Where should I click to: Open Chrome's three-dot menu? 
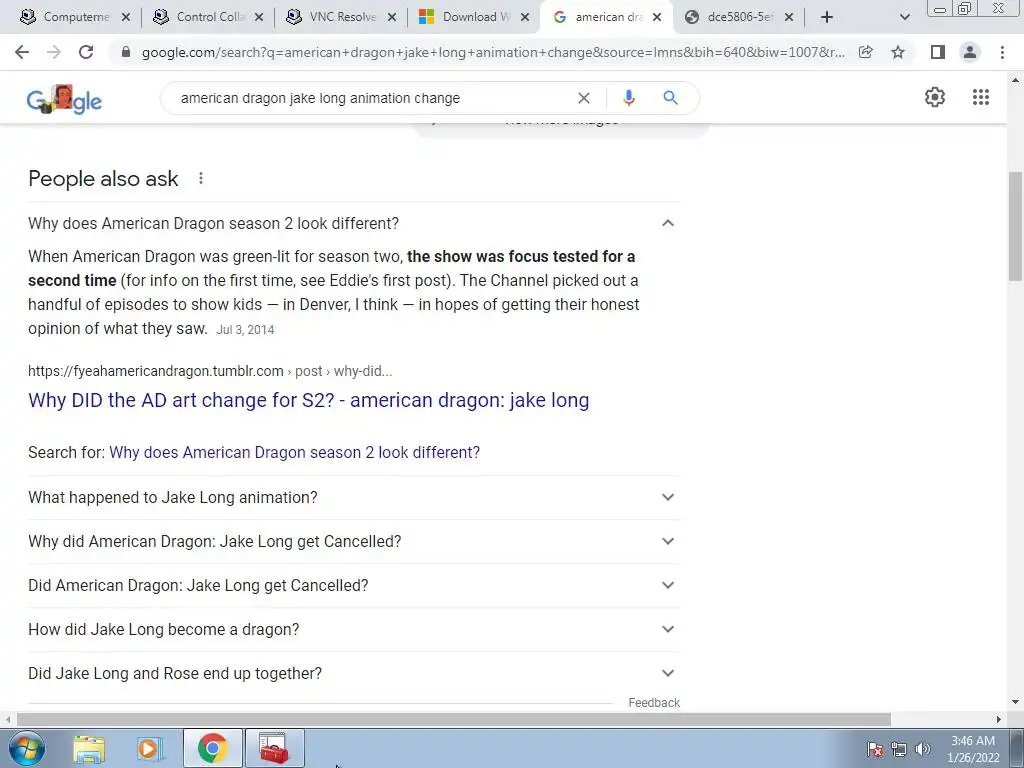[x=1002, y=52]
